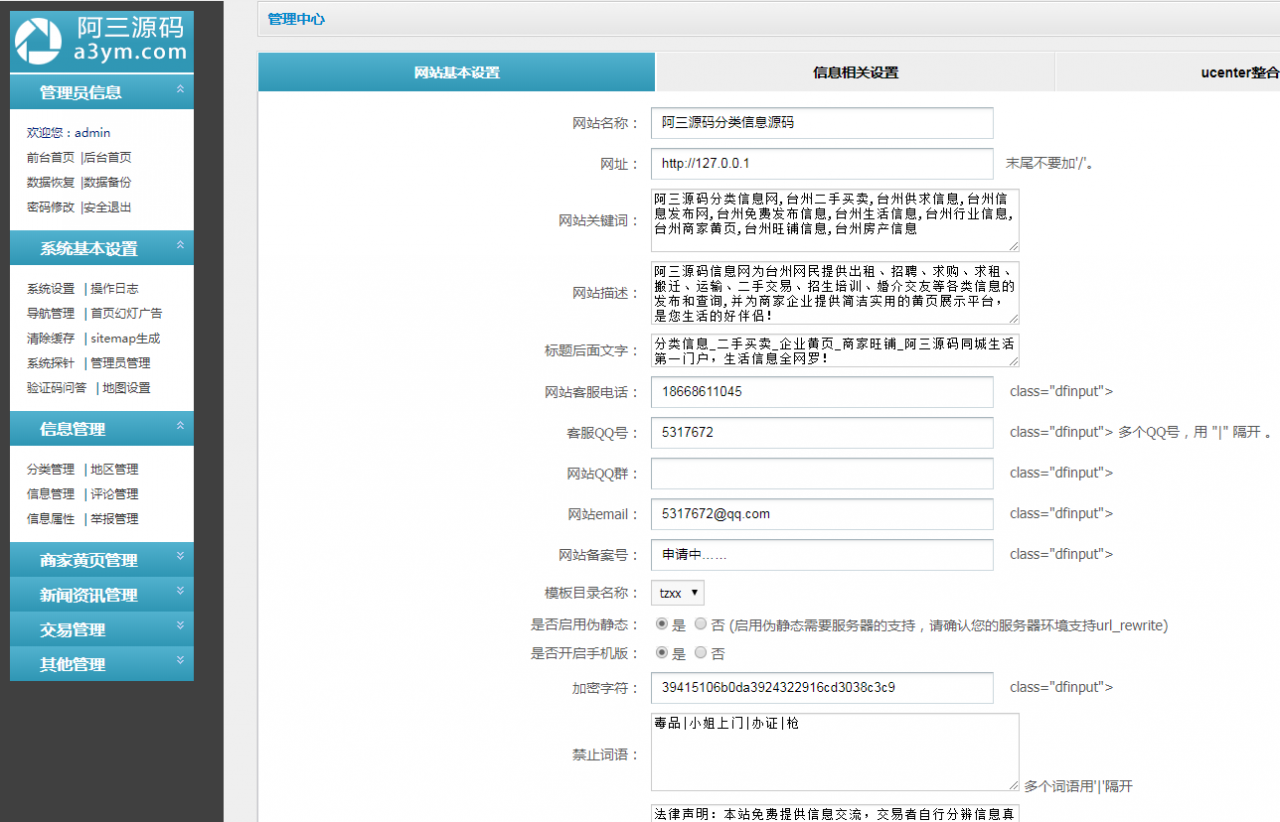Expand the 交易管理 section
1280x822 pixels.
point(102,630)
